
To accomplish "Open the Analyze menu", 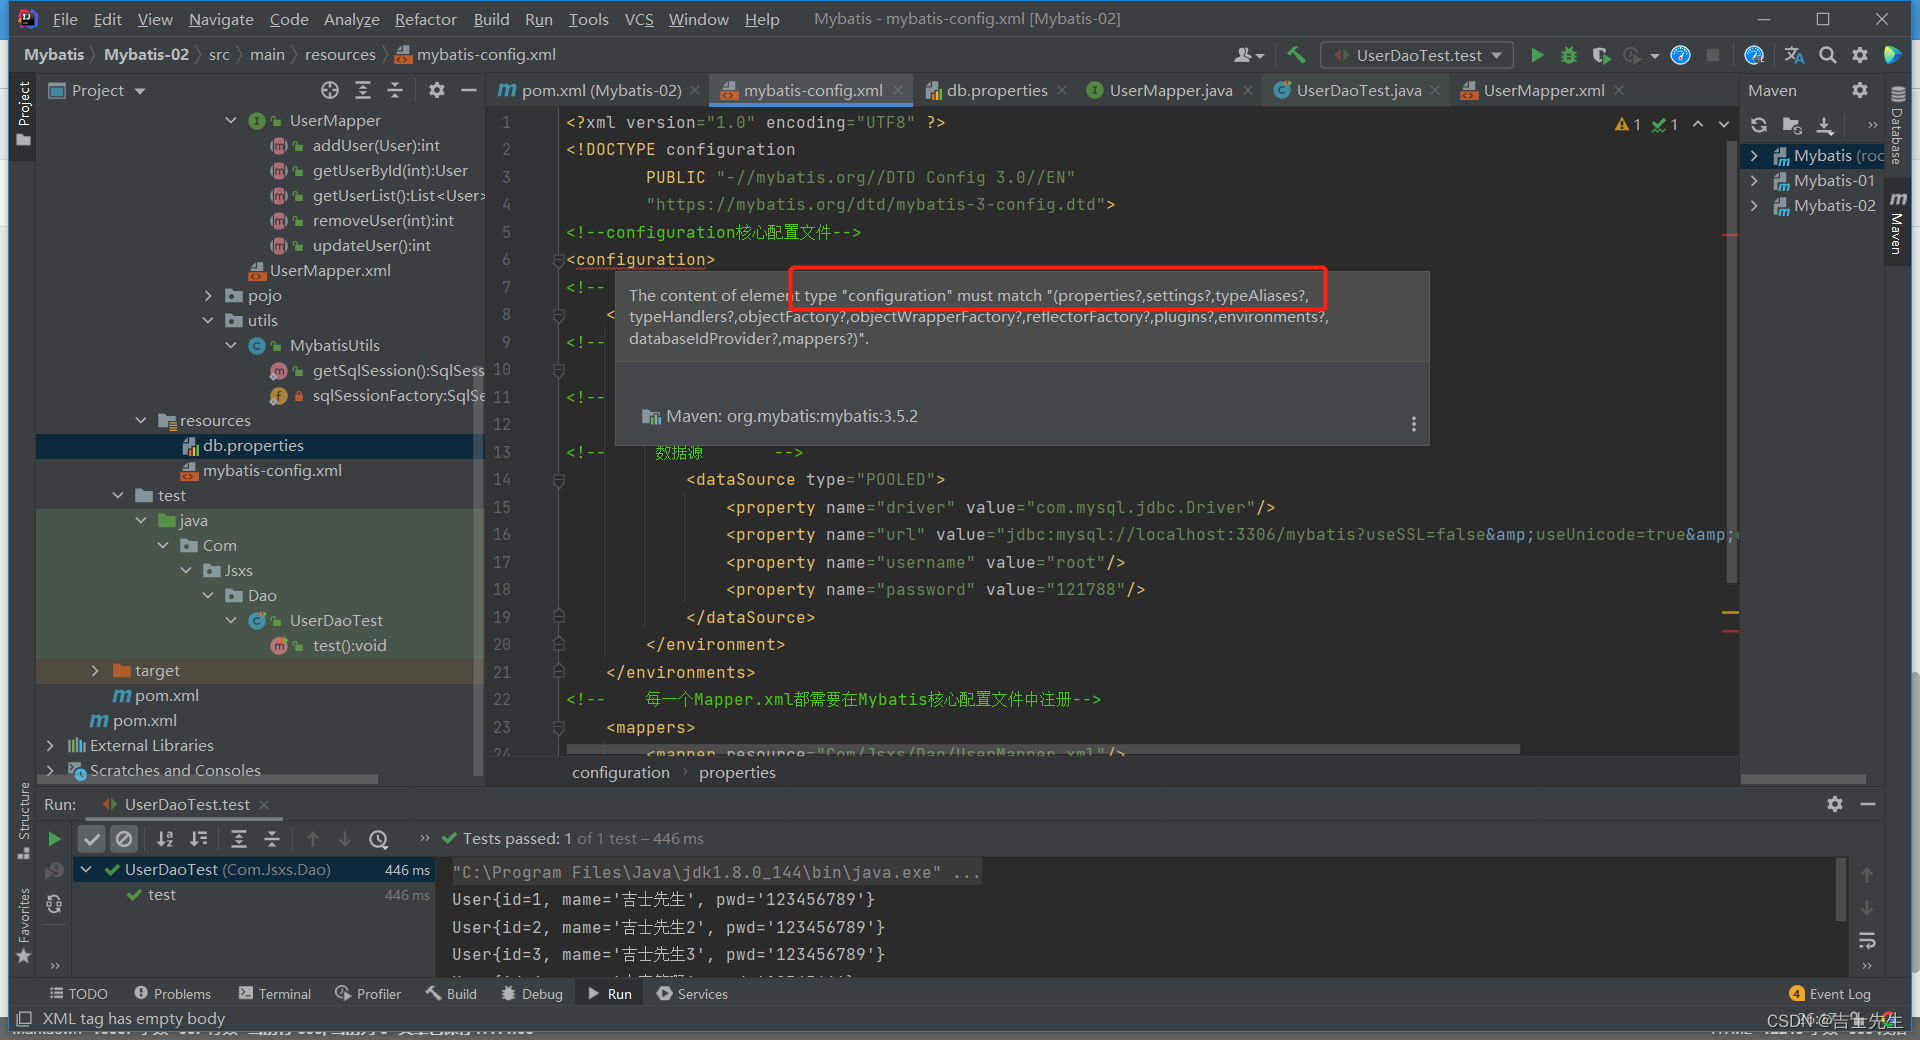I will [x=351, y=19].
